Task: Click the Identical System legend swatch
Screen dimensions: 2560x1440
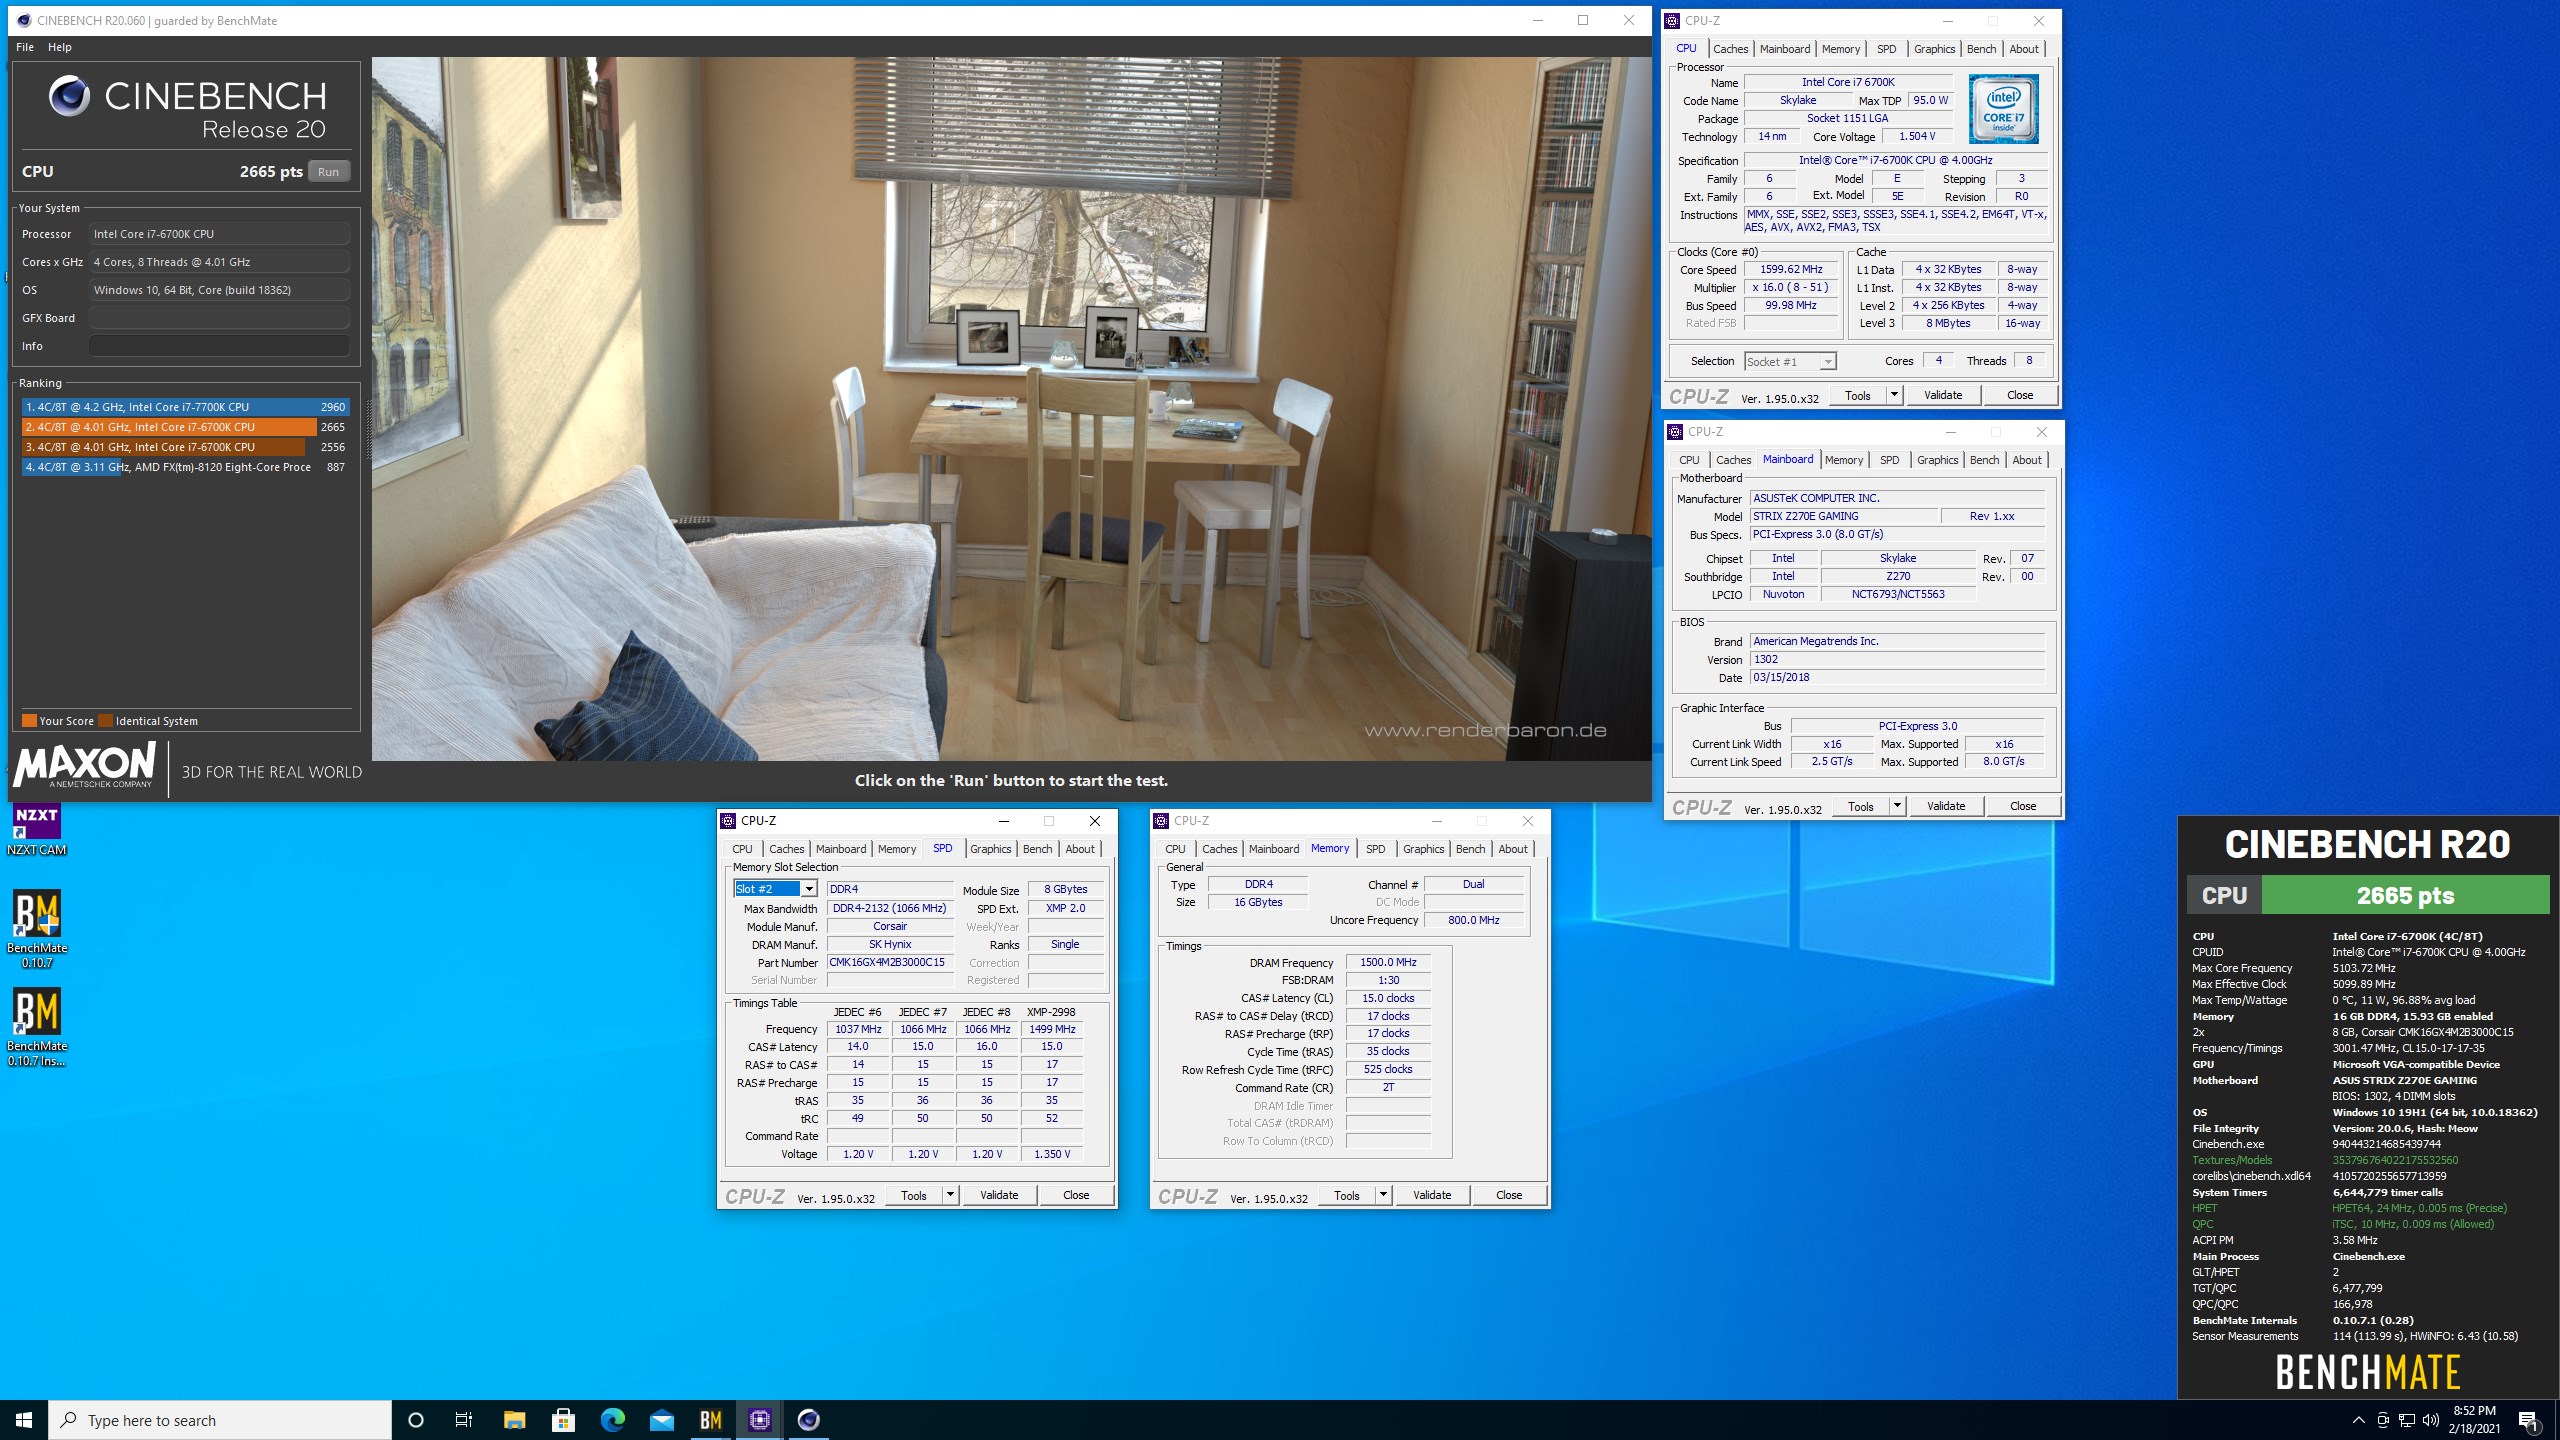Action: [x=106, y=721]
